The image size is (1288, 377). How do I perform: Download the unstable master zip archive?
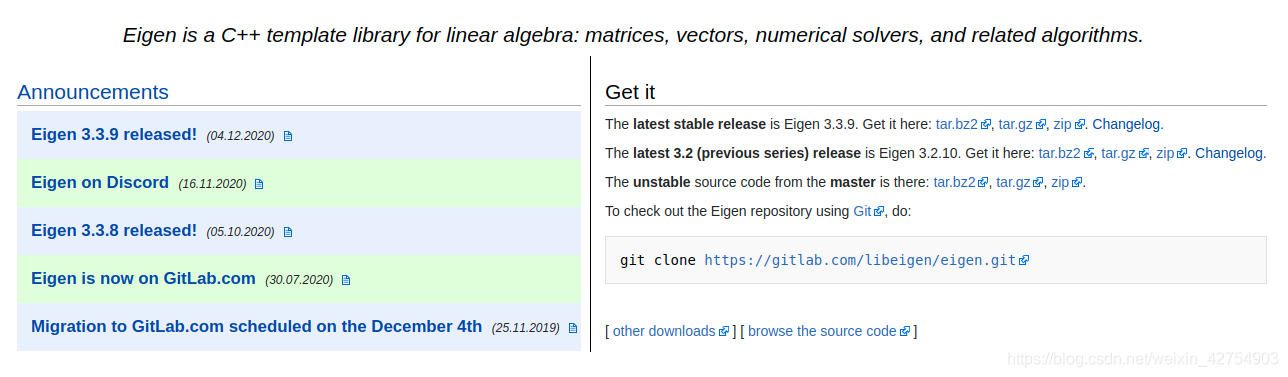1060,183
